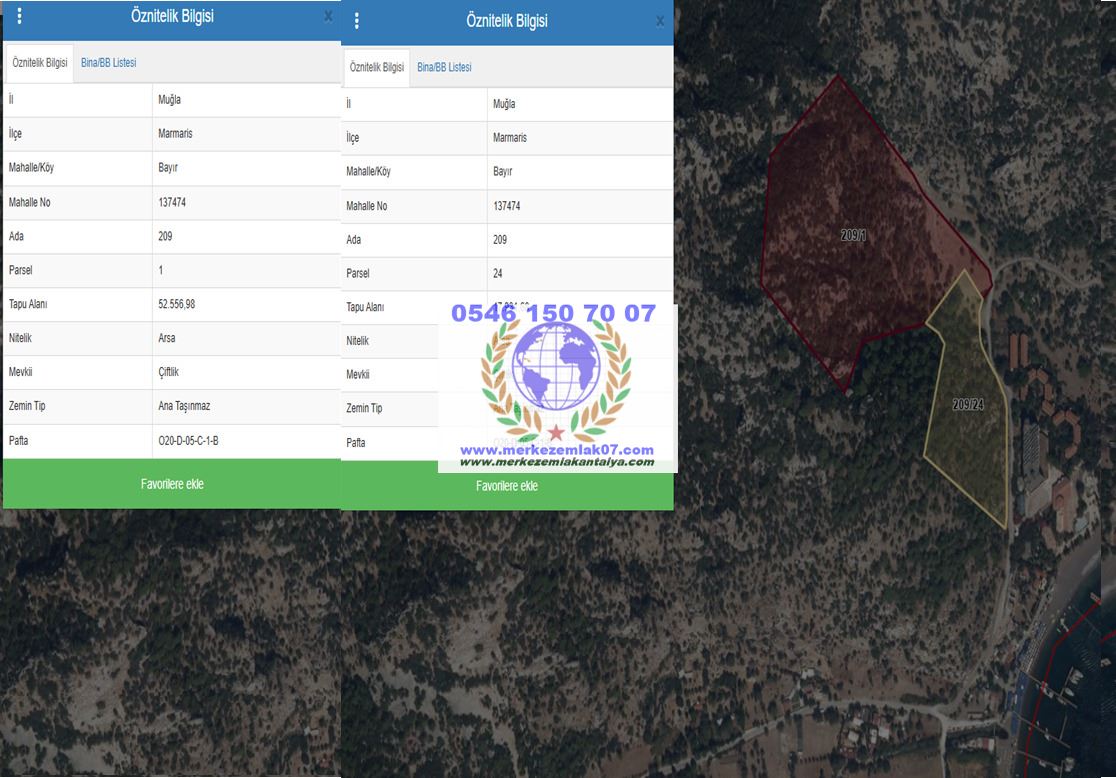Open the three-dot menu in parcel 1 panel

pos(20,17)
